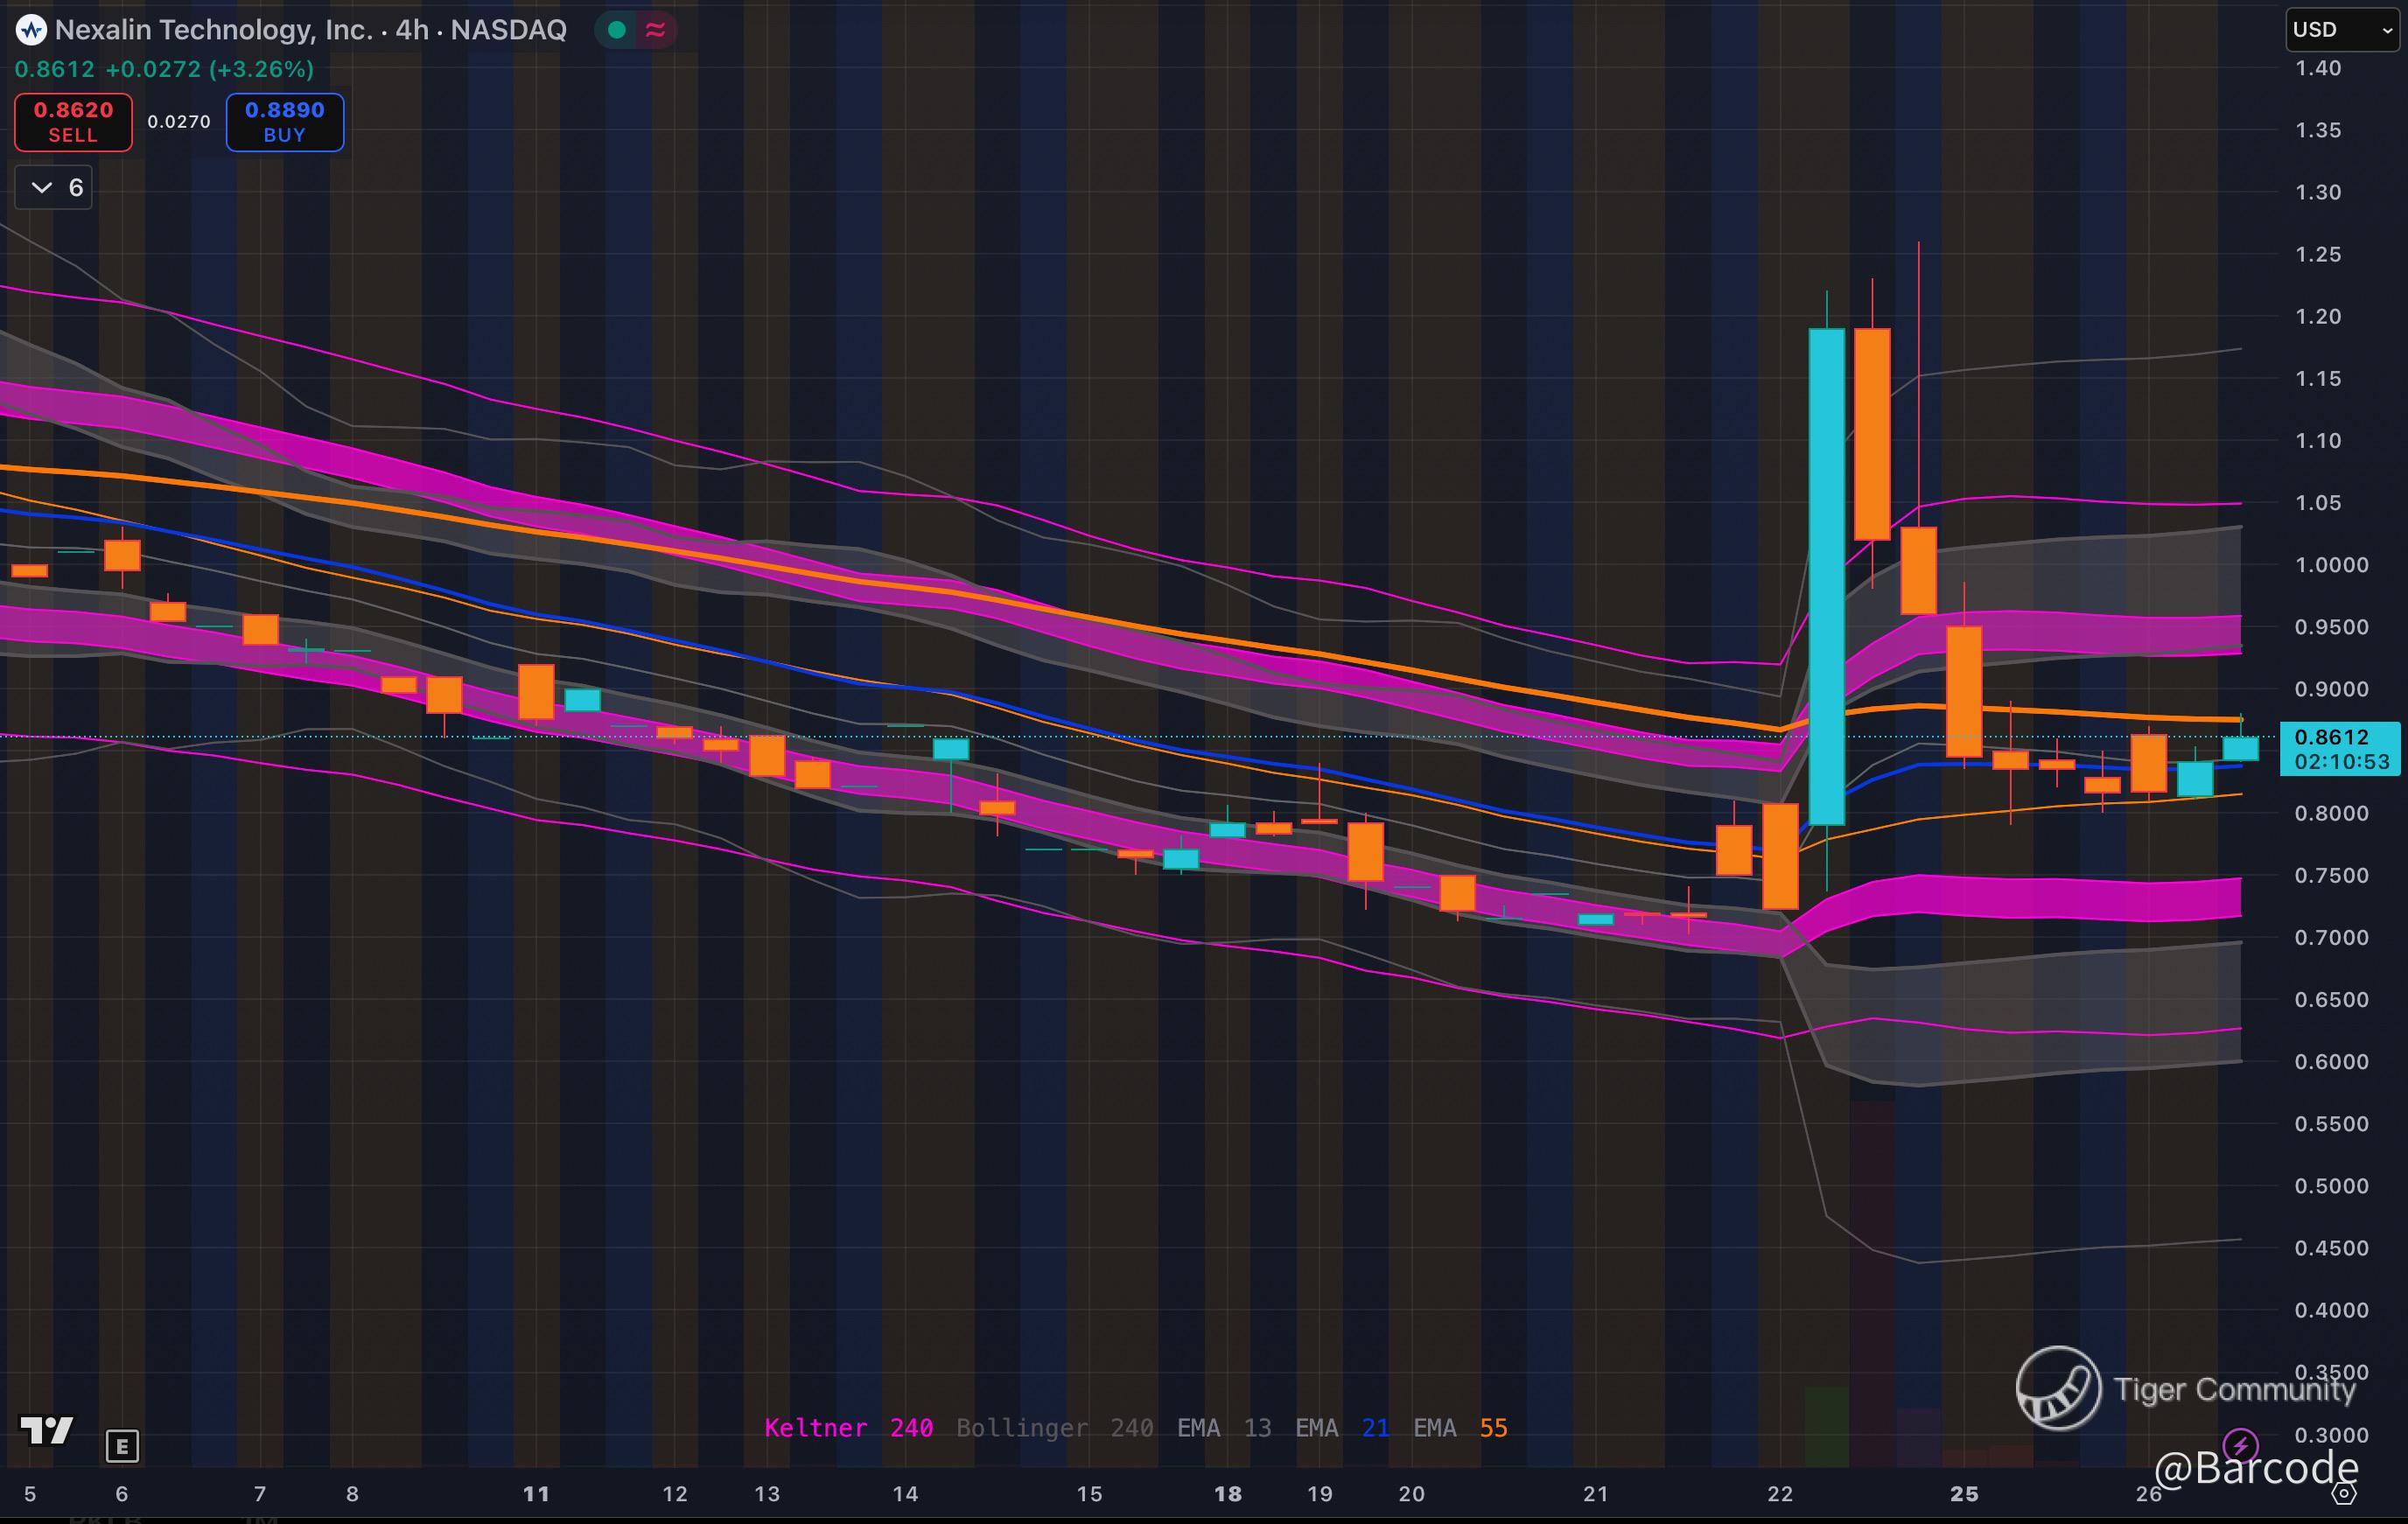Click the pink approximate-data wave icon
This screenshot has height=1524, width=2408.
click(x=656, y=30)
